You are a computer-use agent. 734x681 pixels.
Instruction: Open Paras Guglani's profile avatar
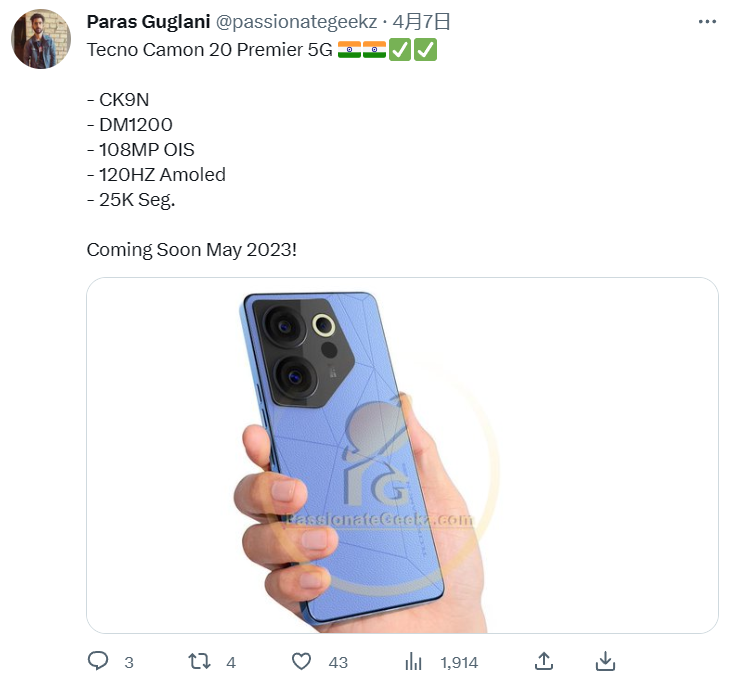point(41,40)
